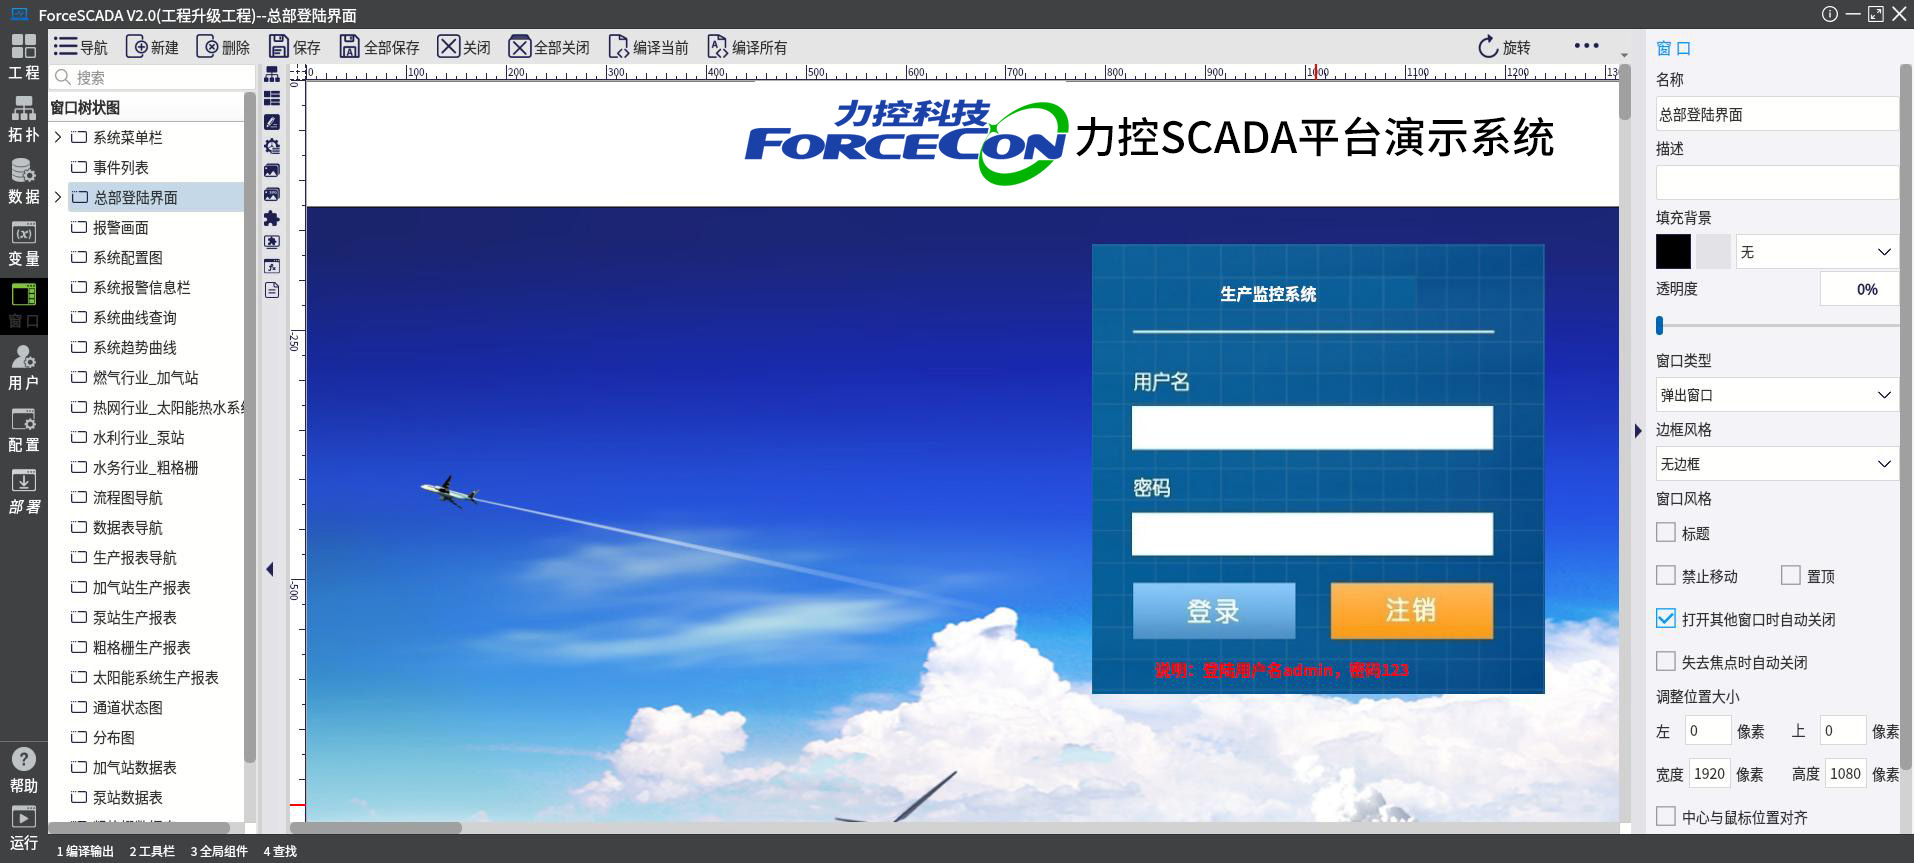Expand the 总部登陆界面 tree node
The height and width of the screenshot is (863, 1914).
tap(58, 197)
